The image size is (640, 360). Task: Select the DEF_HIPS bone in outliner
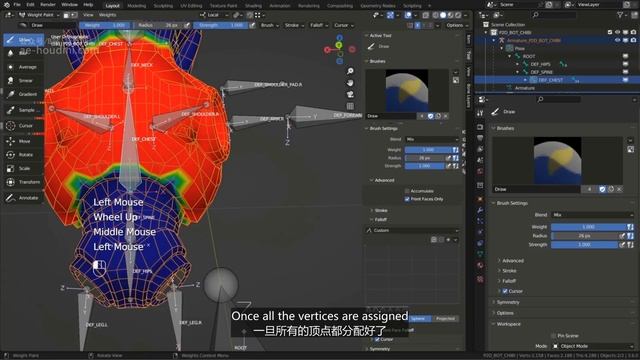coord(540,64)
